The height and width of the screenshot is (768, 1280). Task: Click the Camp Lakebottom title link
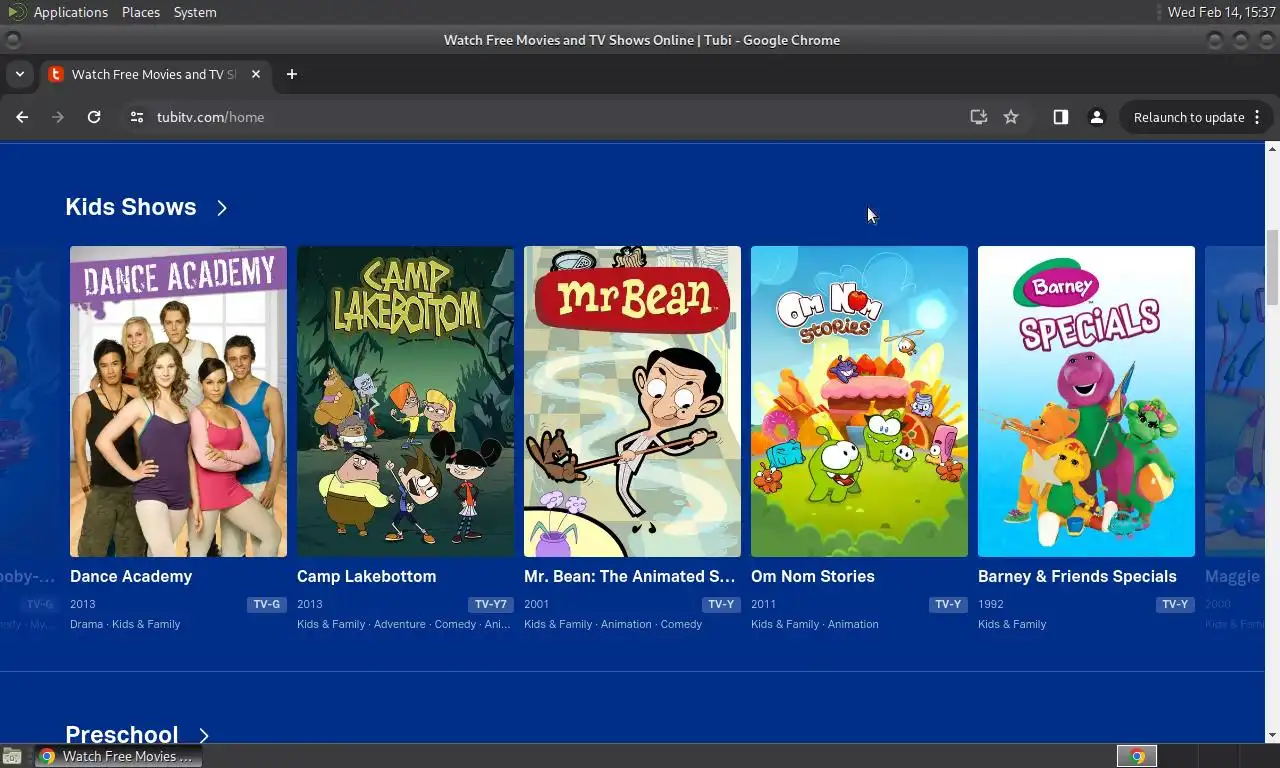click(x=366, y=576)
